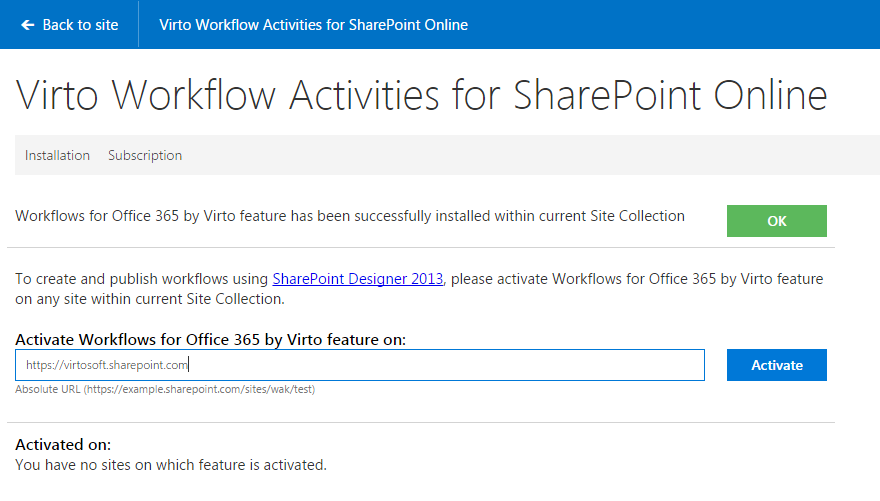Switch to the Subscription tab
This screenshot has width=880, height=501.
(145, 155)
